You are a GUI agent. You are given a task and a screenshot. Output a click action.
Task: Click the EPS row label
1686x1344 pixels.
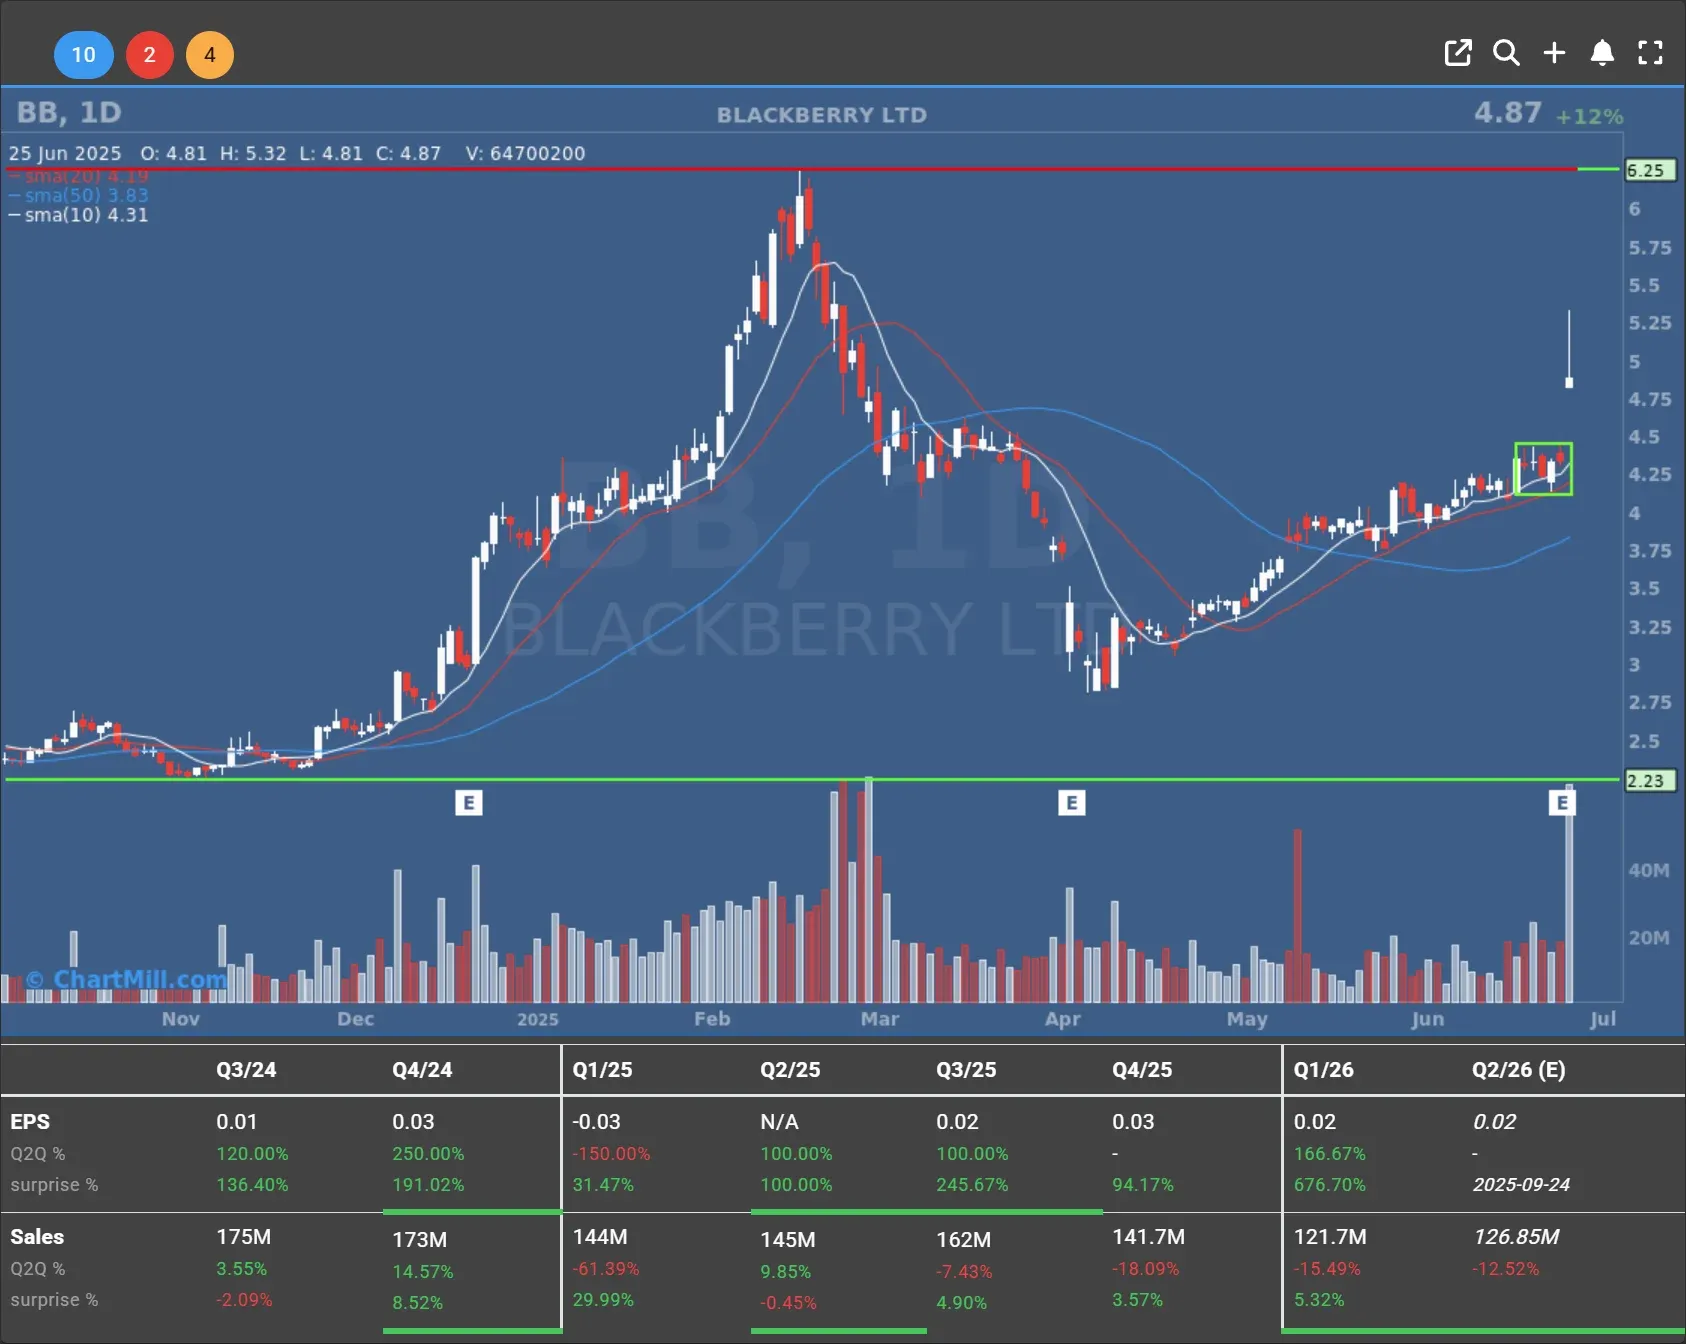(x=30, y=1122)
